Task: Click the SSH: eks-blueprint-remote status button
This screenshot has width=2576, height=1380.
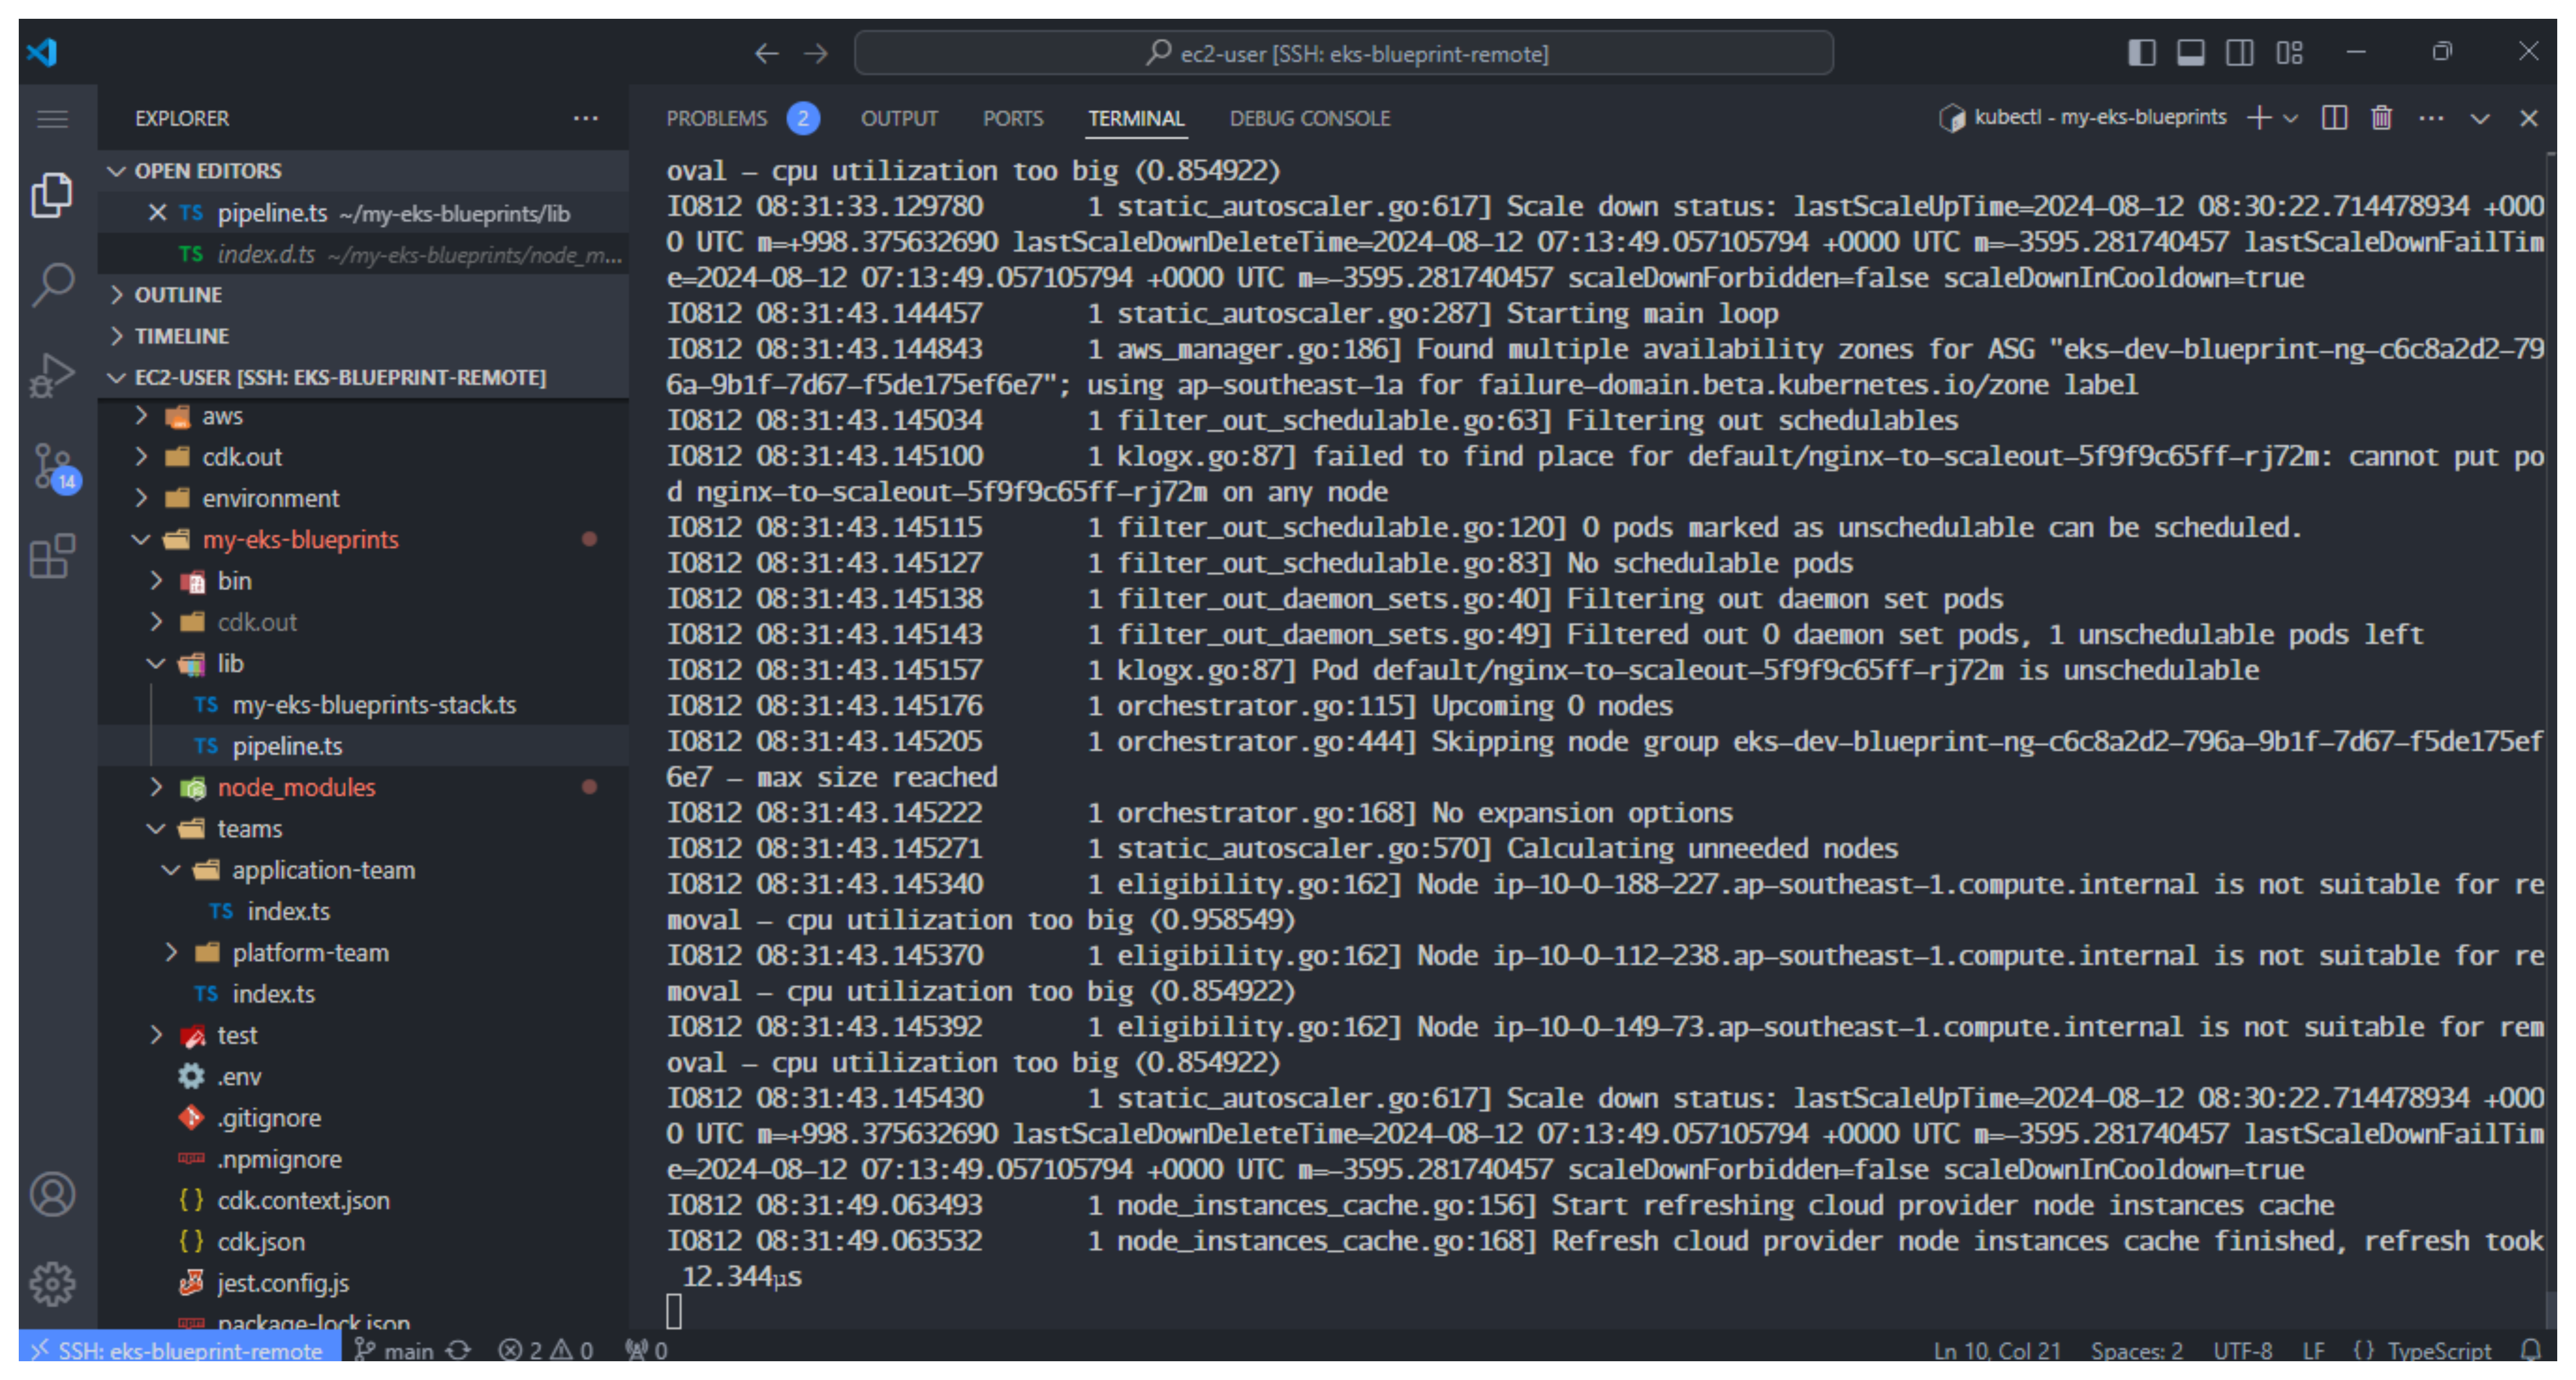Action: point(180,1351)
